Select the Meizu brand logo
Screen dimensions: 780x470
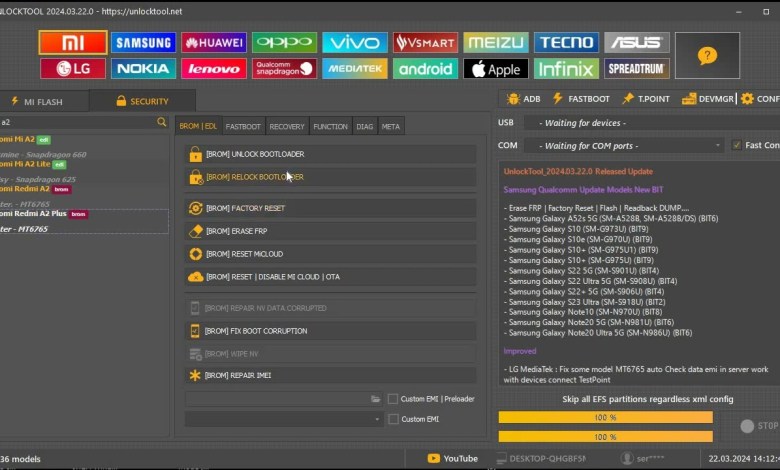[496, 42]
